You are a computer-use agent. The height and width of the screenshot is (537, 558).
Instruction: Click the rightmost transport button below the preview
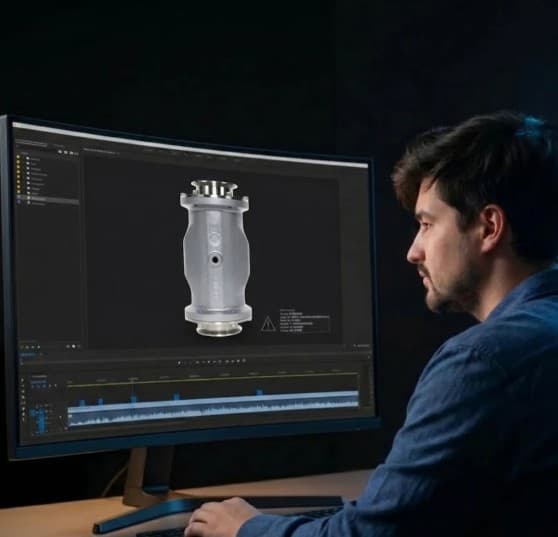244,360
